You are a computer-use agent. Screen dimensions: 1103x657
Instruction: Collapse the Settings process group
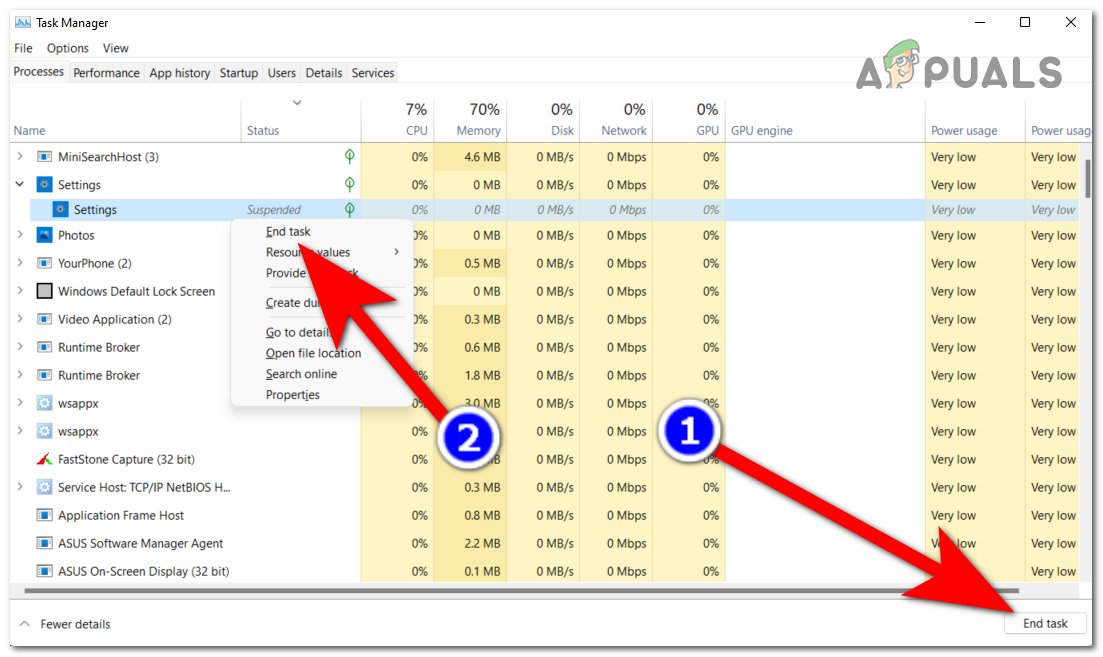pos(20,184)
